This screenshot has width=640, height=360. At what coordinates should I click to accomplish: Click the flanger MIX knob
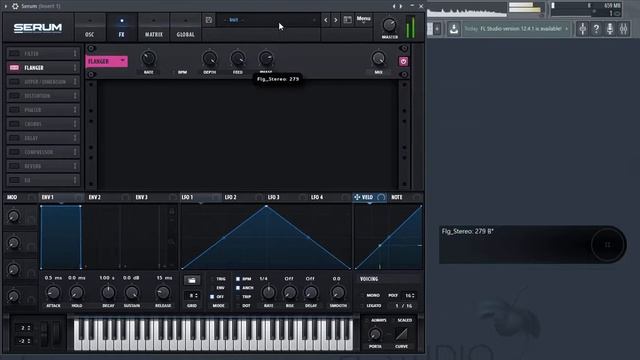[378, 59]
